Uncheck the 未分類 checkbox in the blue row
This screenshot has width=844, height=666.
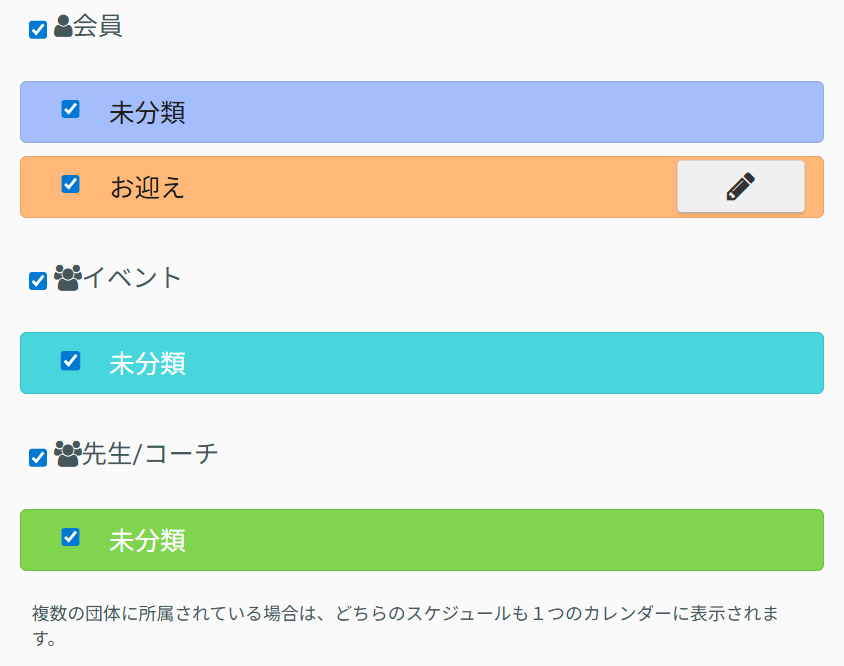(x=70, y=109)
